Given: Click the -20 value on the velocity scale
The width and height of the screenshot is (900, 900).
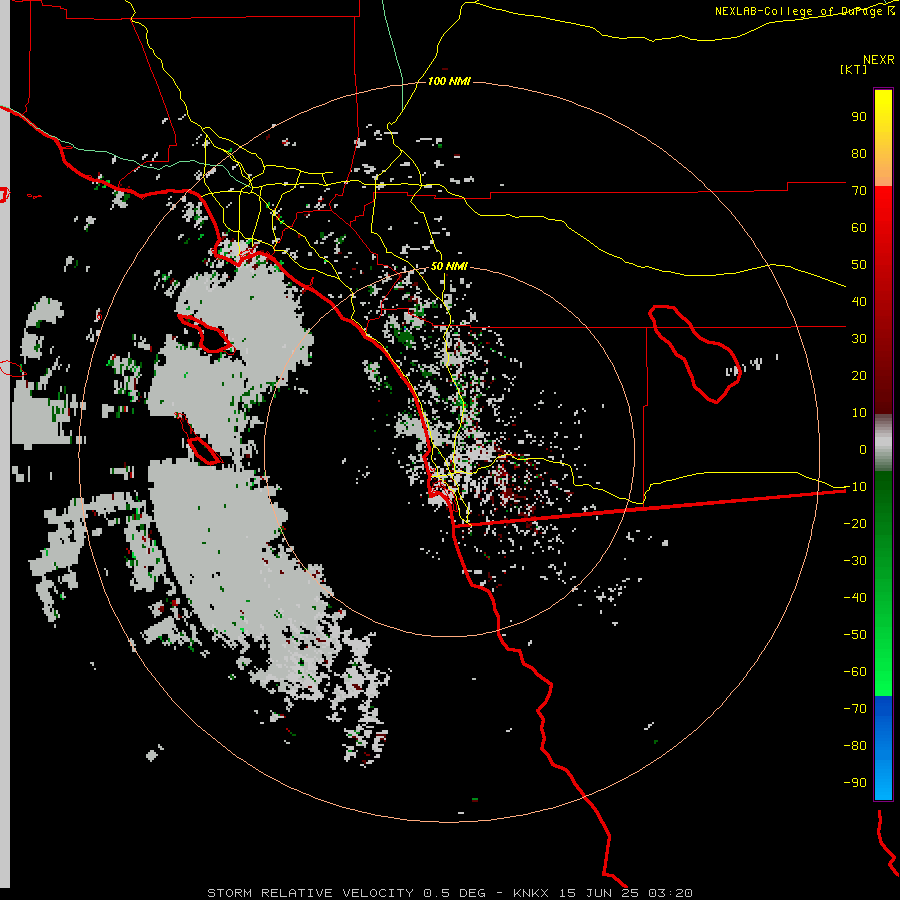Looking at the screenshot, I should 855,524.
